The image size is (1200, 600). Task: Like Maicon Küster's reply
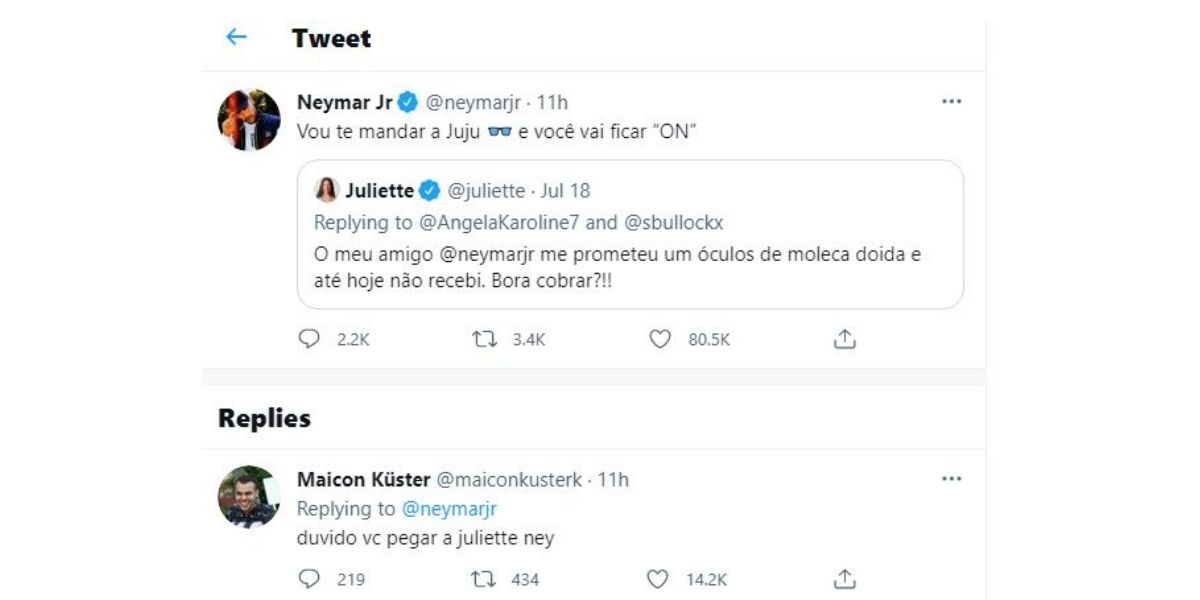point(657,579)
